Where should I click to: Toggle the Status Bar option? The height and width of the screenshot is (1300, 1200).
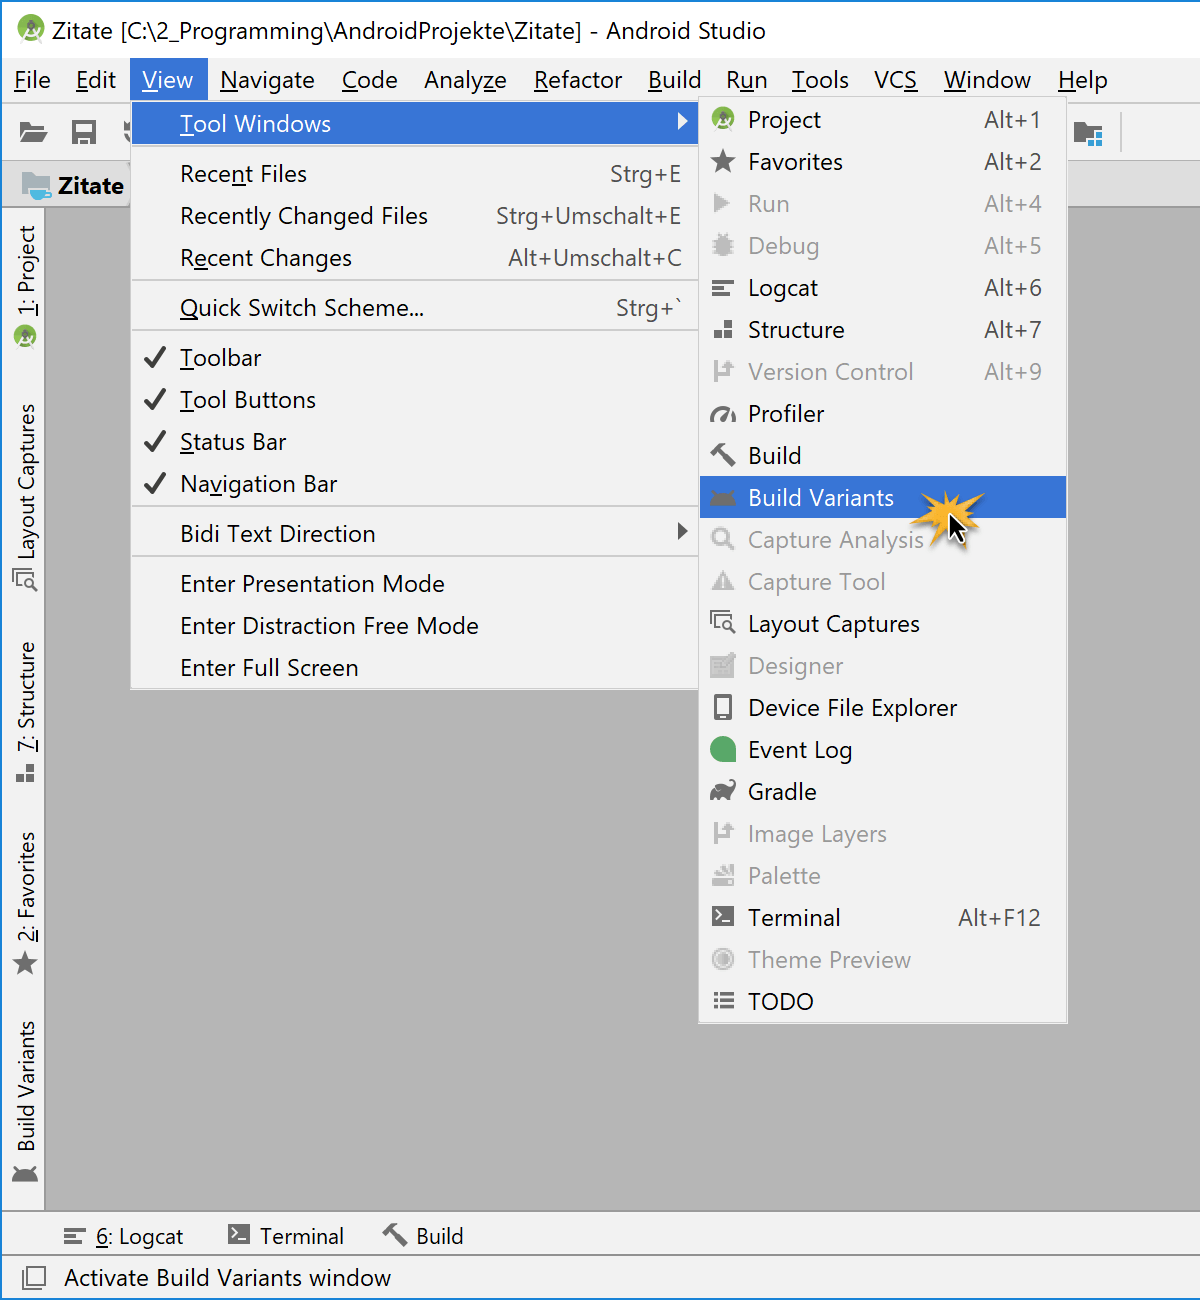point(415,442)
